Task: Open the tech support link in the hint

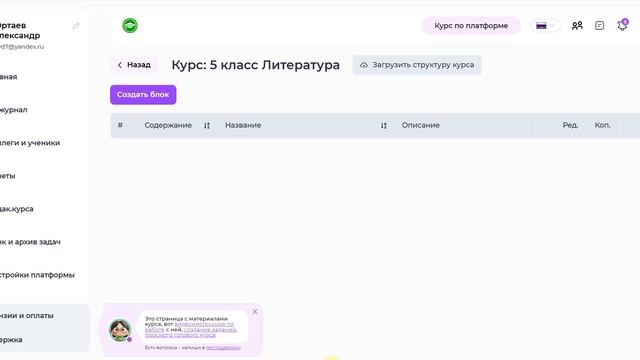Action: tap(223, 348)
